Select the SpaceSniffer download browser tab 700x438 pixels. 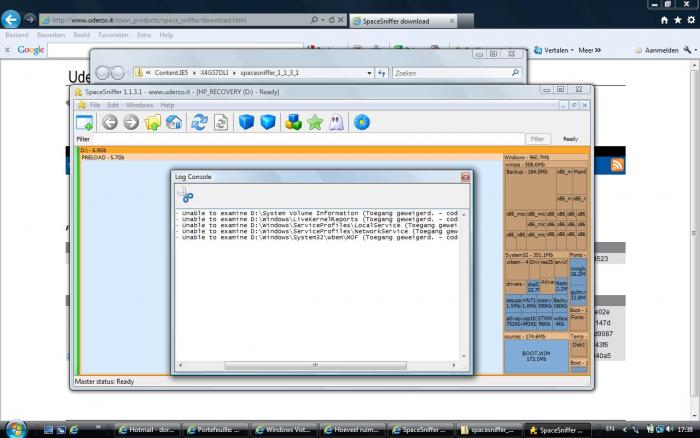pyautogui.click(x=403, y=21)
